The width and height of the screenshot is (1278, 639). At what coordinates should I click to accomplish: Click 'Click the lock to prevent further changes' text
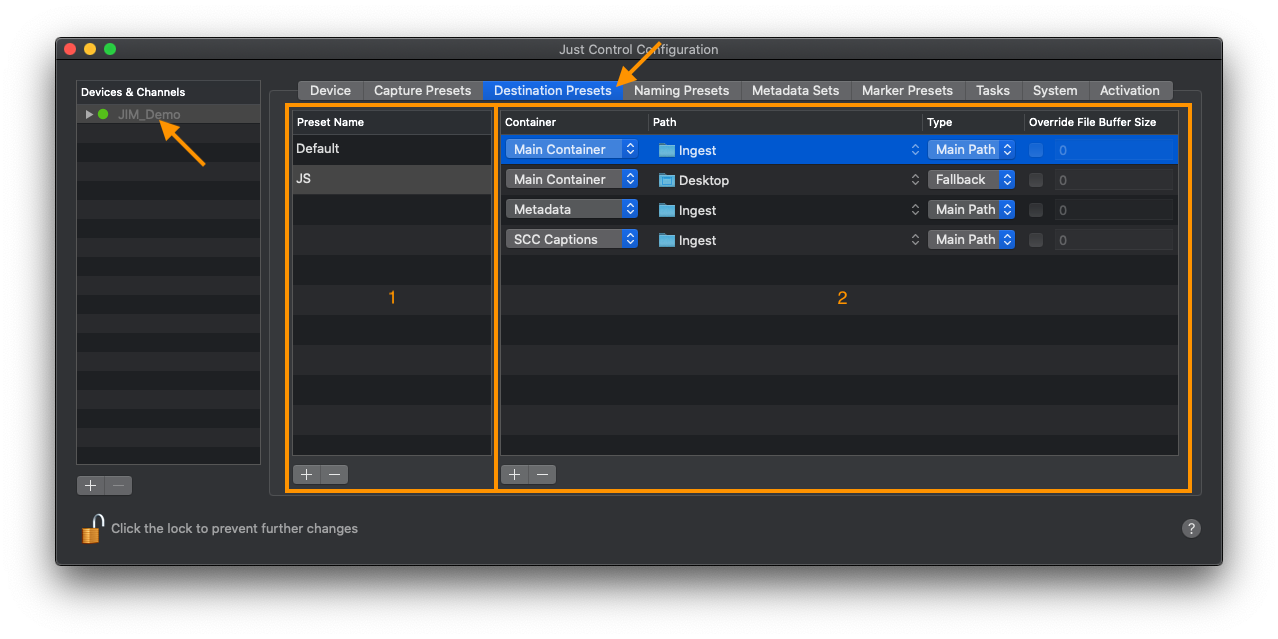tap(234, 528)
